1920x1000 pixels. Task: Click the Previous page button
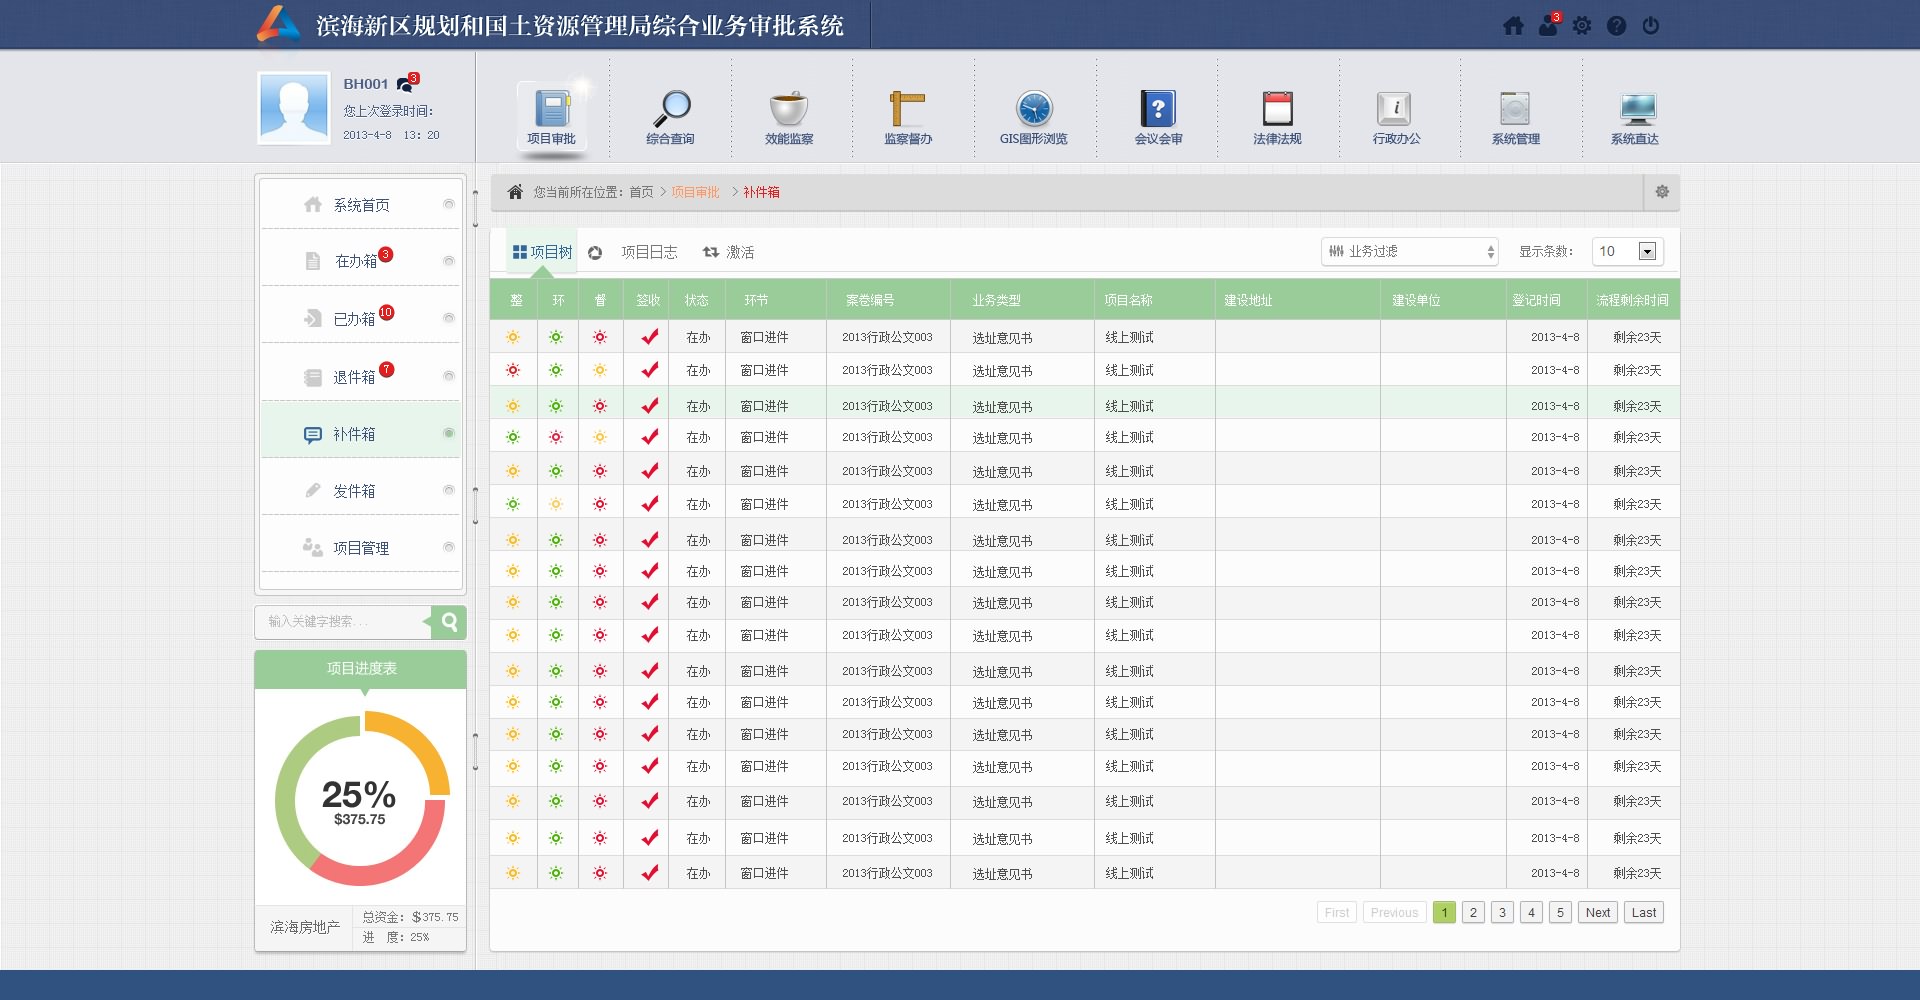(1394, 912)
